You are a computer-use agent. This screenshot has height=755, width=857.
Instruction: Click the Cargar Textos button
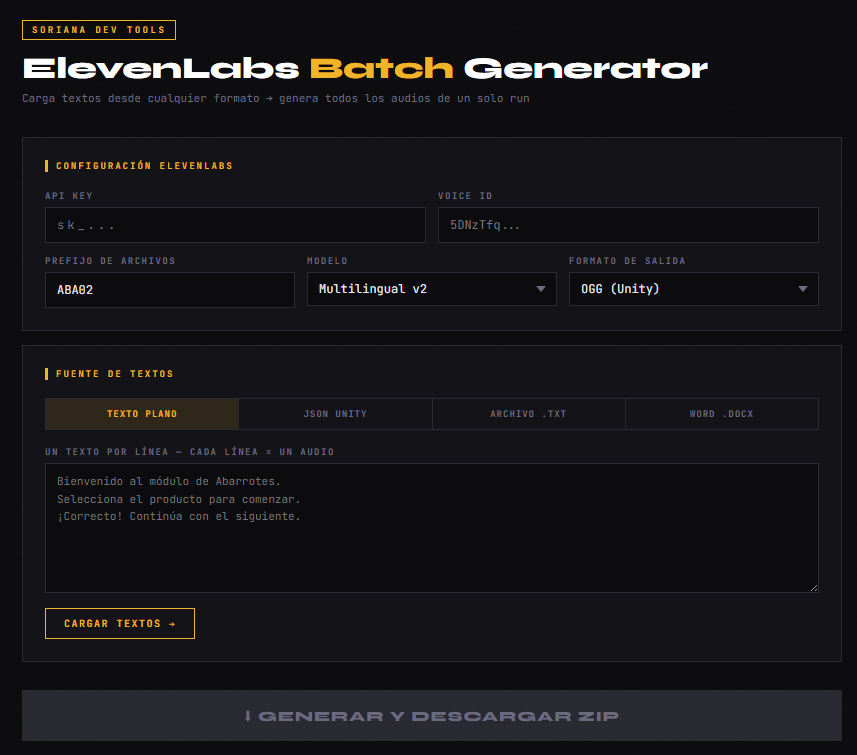(120, 623)
